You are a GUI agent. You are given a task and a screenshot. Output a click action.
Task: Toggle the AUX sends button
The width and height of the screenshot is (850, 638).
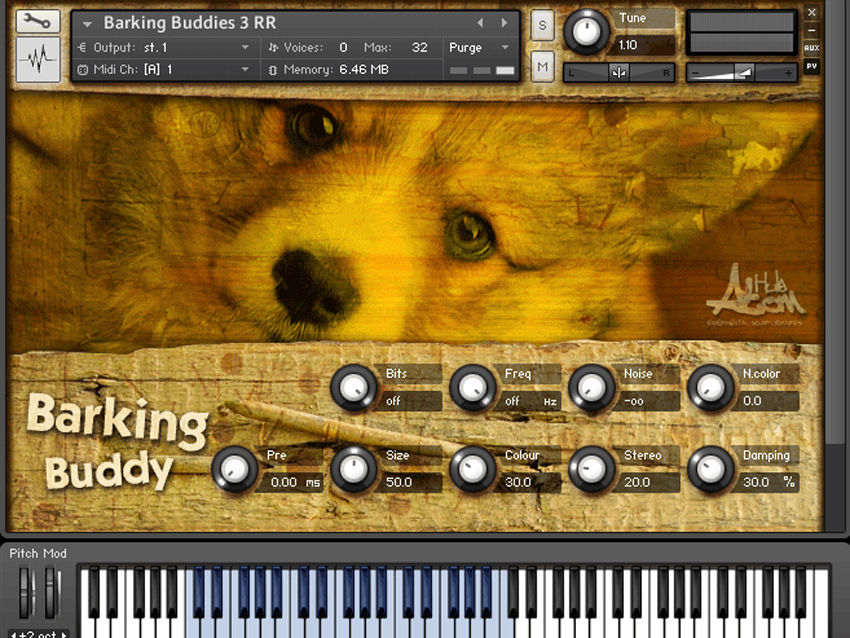[x=812, y=48]
